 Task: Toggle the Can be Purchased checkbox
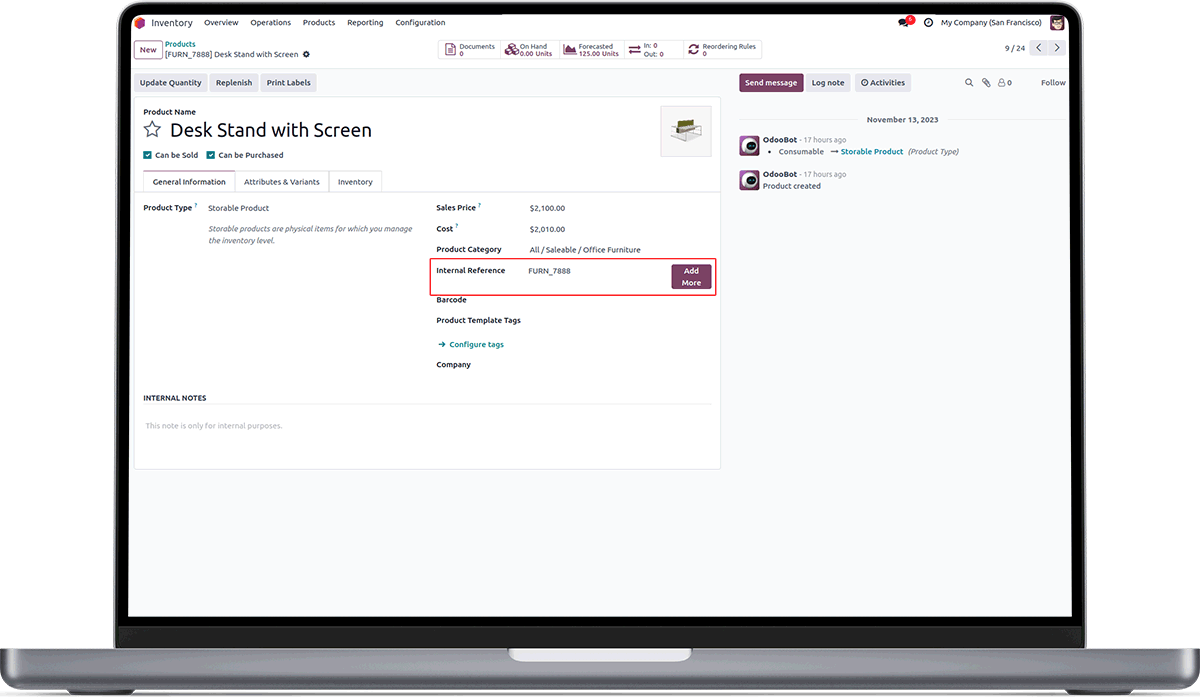point(211,155)
